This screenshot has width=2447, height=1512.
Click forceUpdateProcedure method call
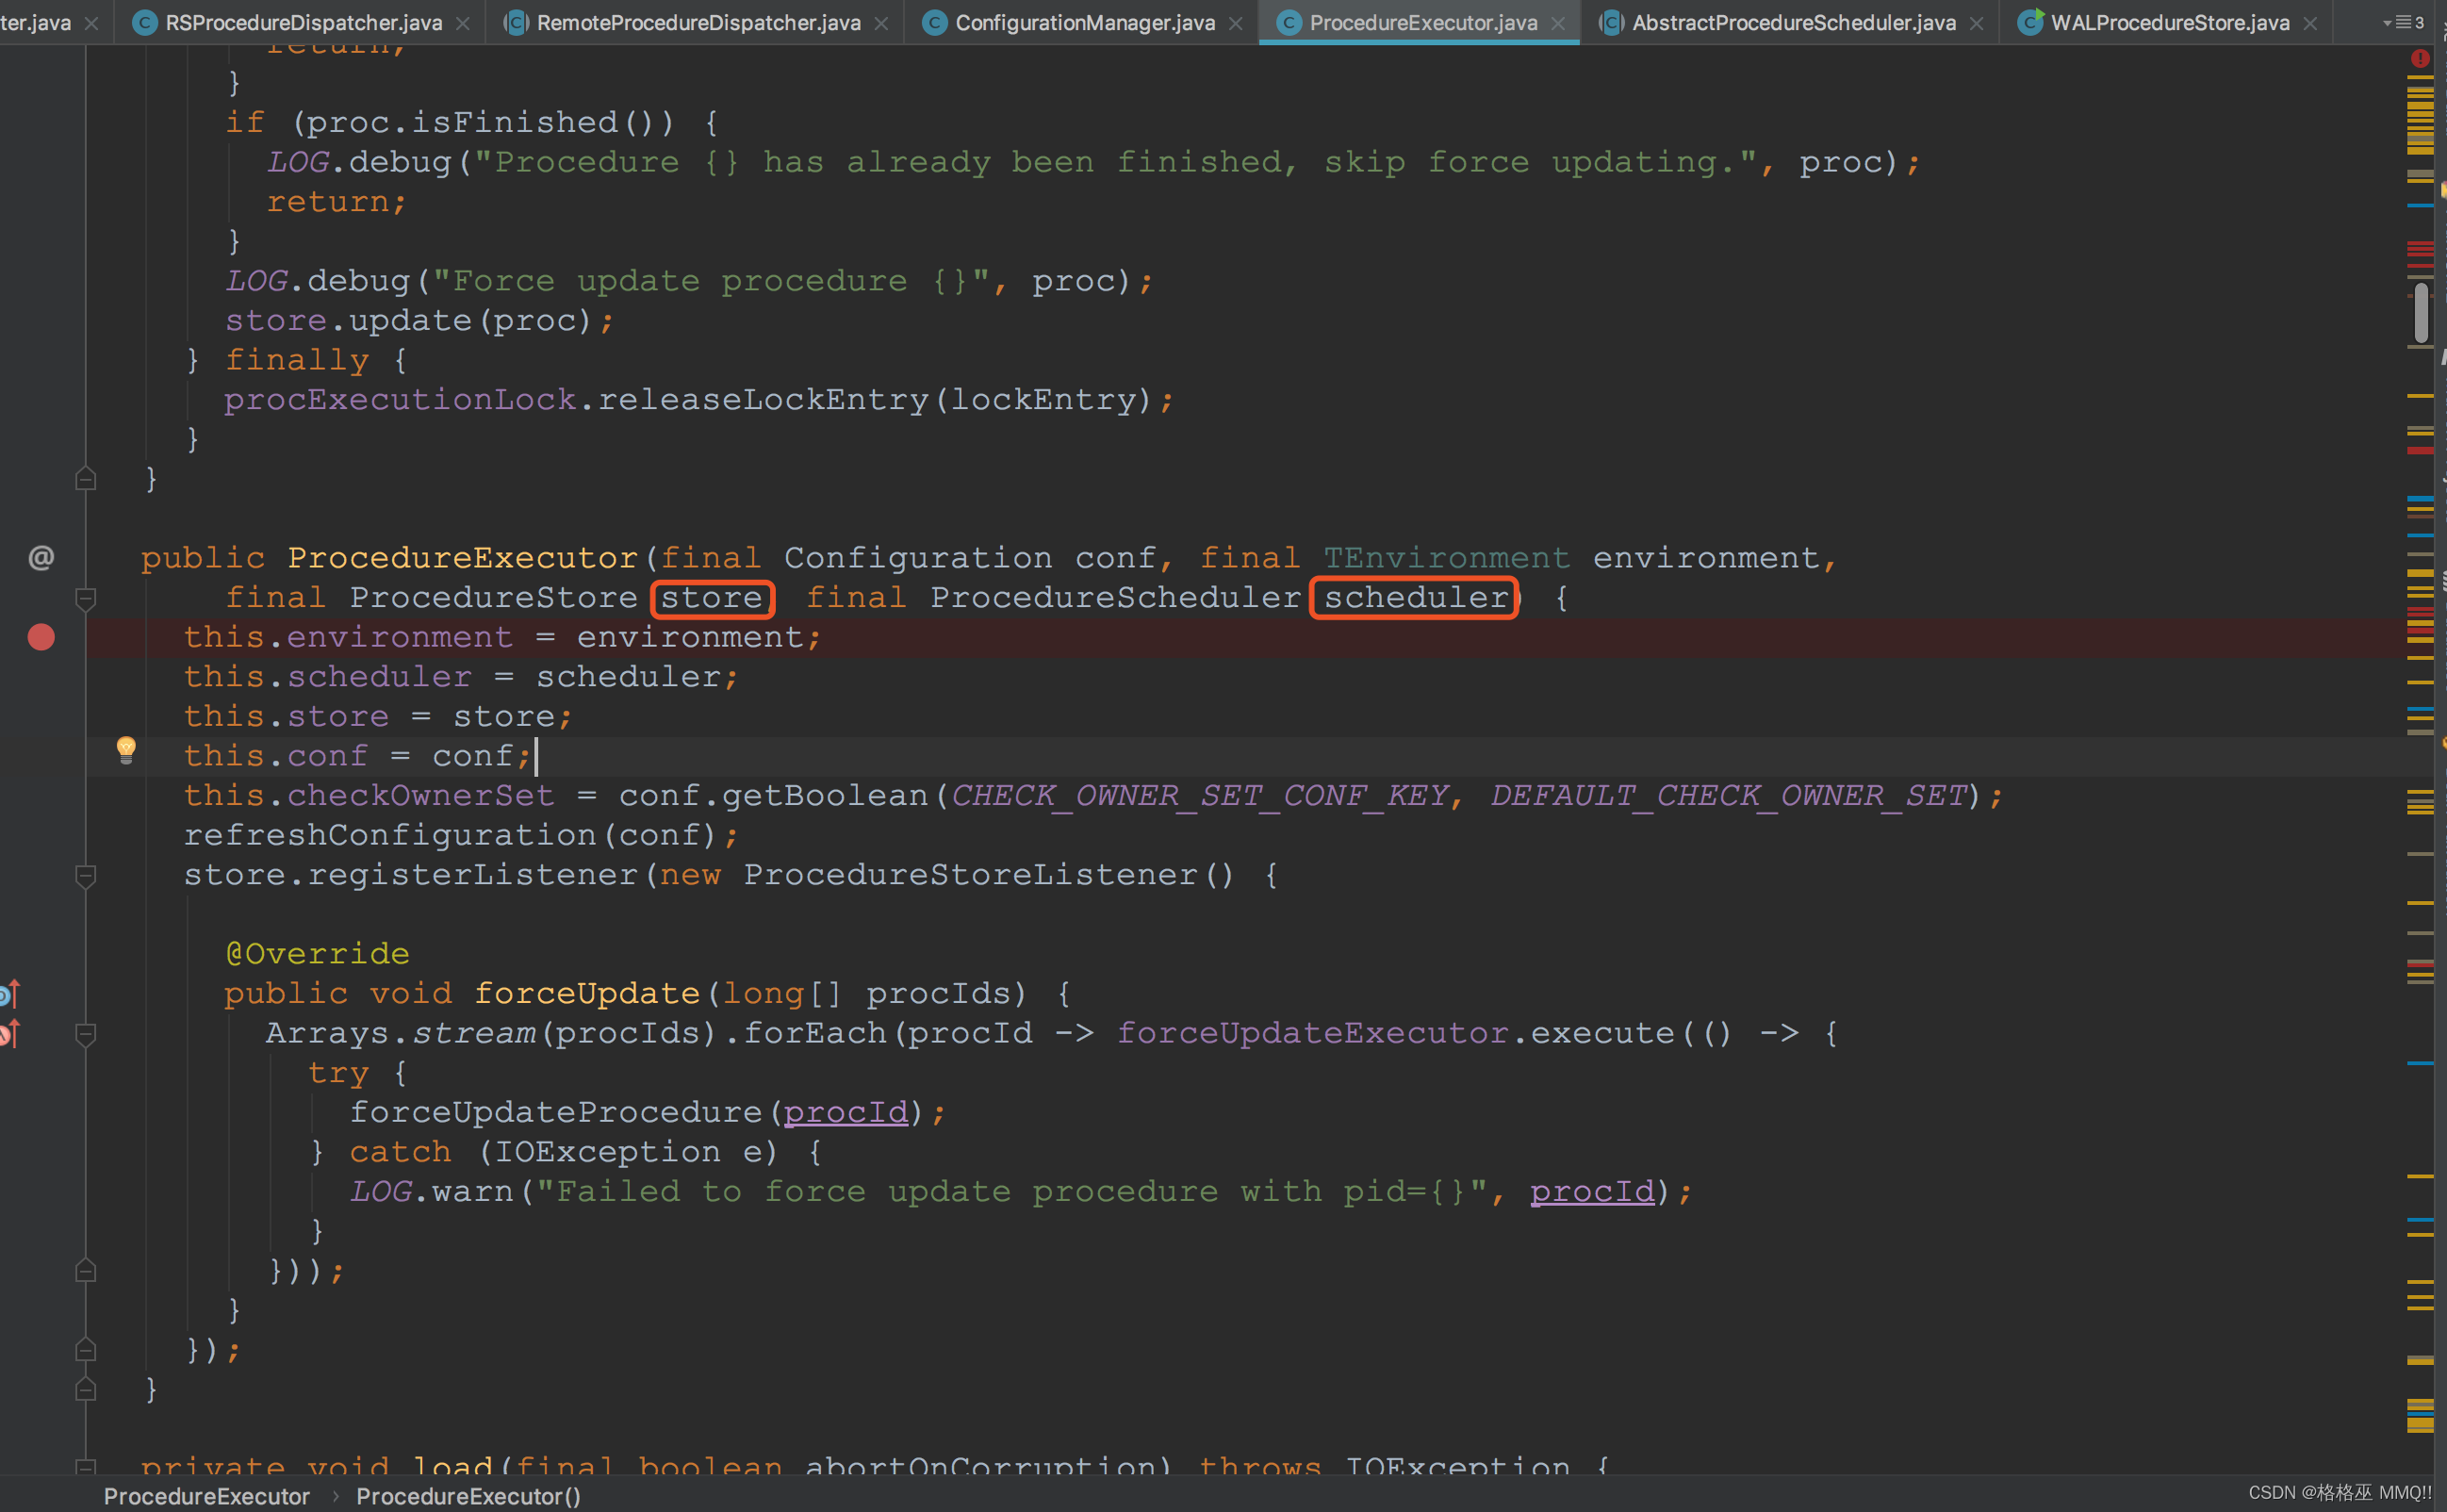pyautogui.click(x=556, y=1112)
